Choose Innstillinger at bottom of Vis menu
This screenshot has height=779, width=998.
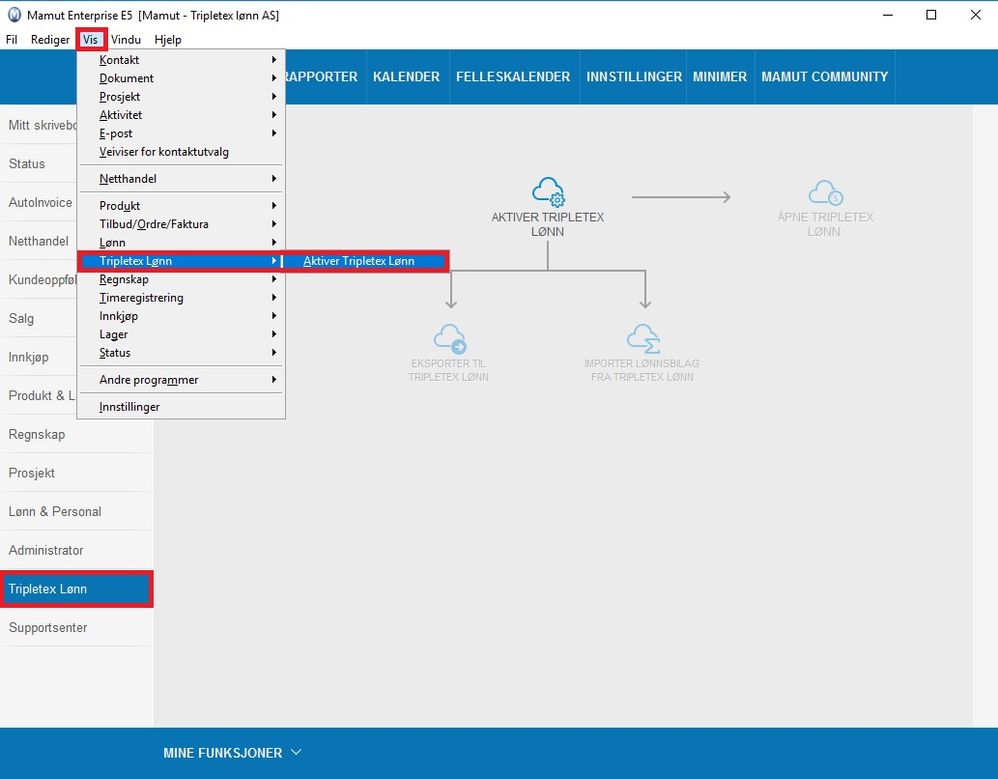181,407
